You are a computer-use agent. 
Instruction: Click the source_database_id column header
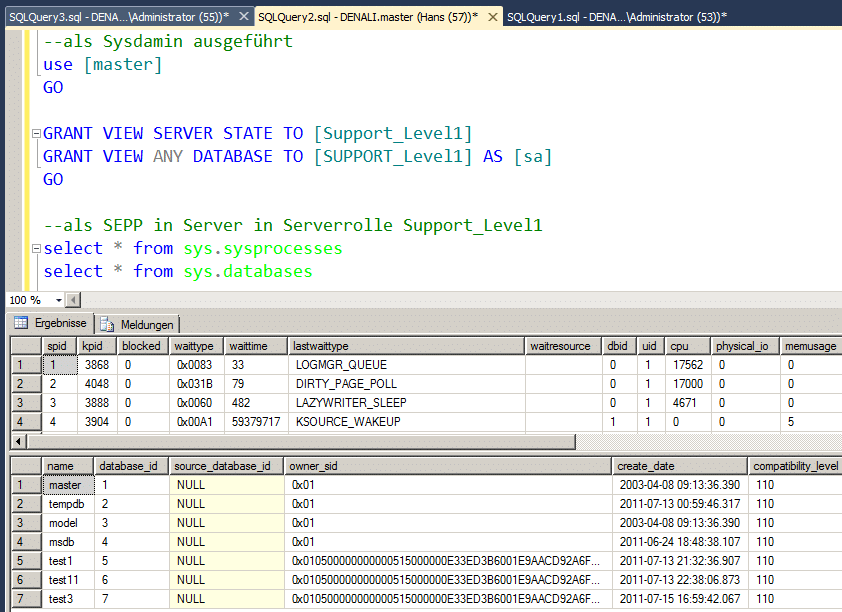[227, 466]
